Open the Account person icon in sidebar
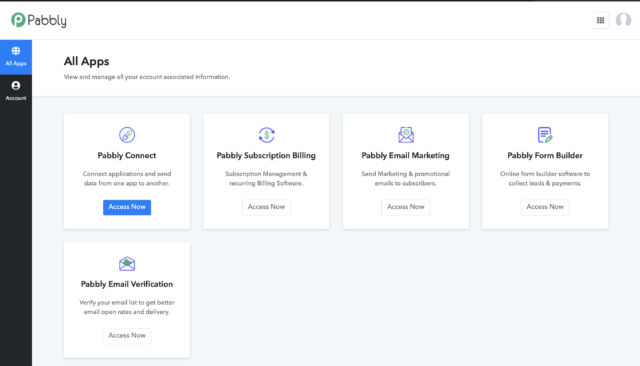The height and width of the screenshot is (366, 640). [16, 86]
